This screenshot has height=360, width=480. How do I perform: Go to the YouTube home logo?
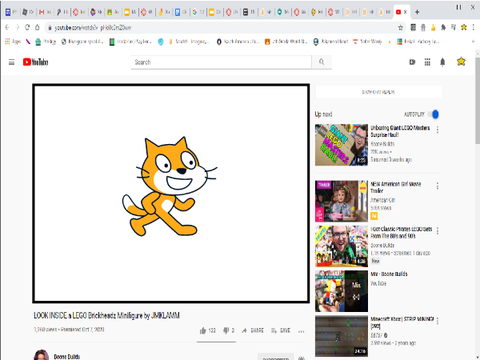[x=35, y=62]
